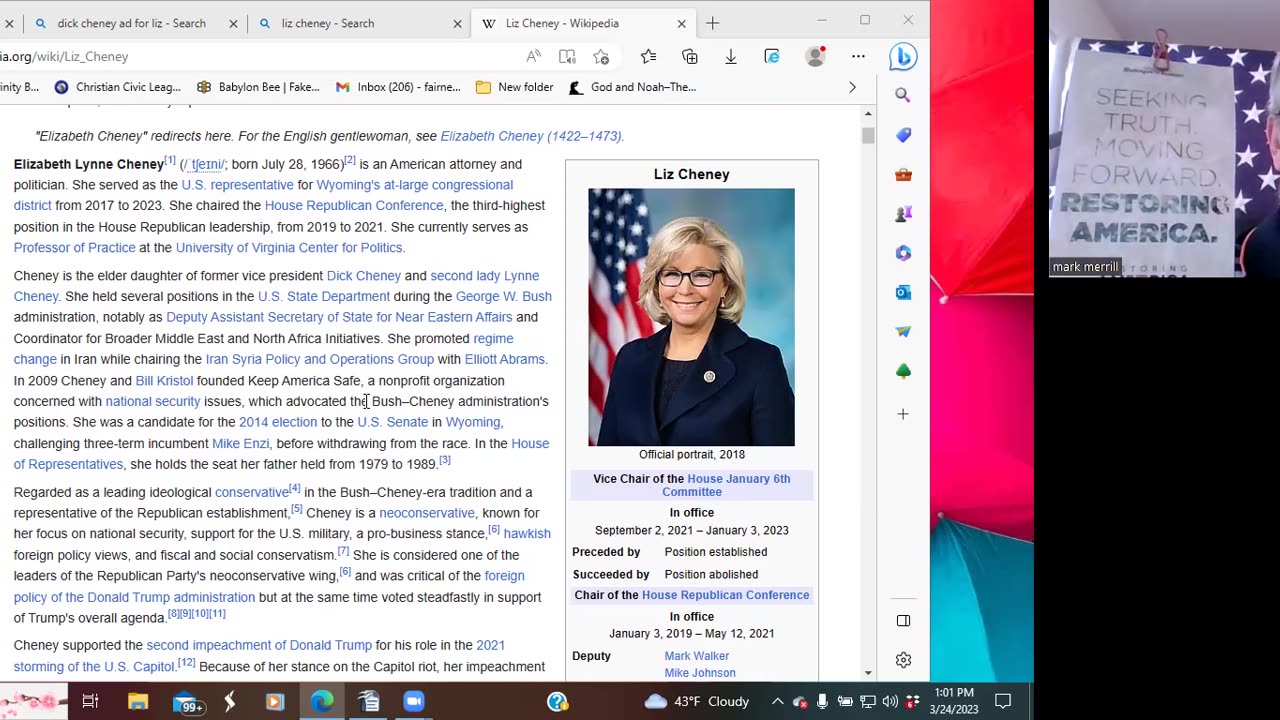Open the Mail app with 99+ badge
1280x720 pixels.
186,702
